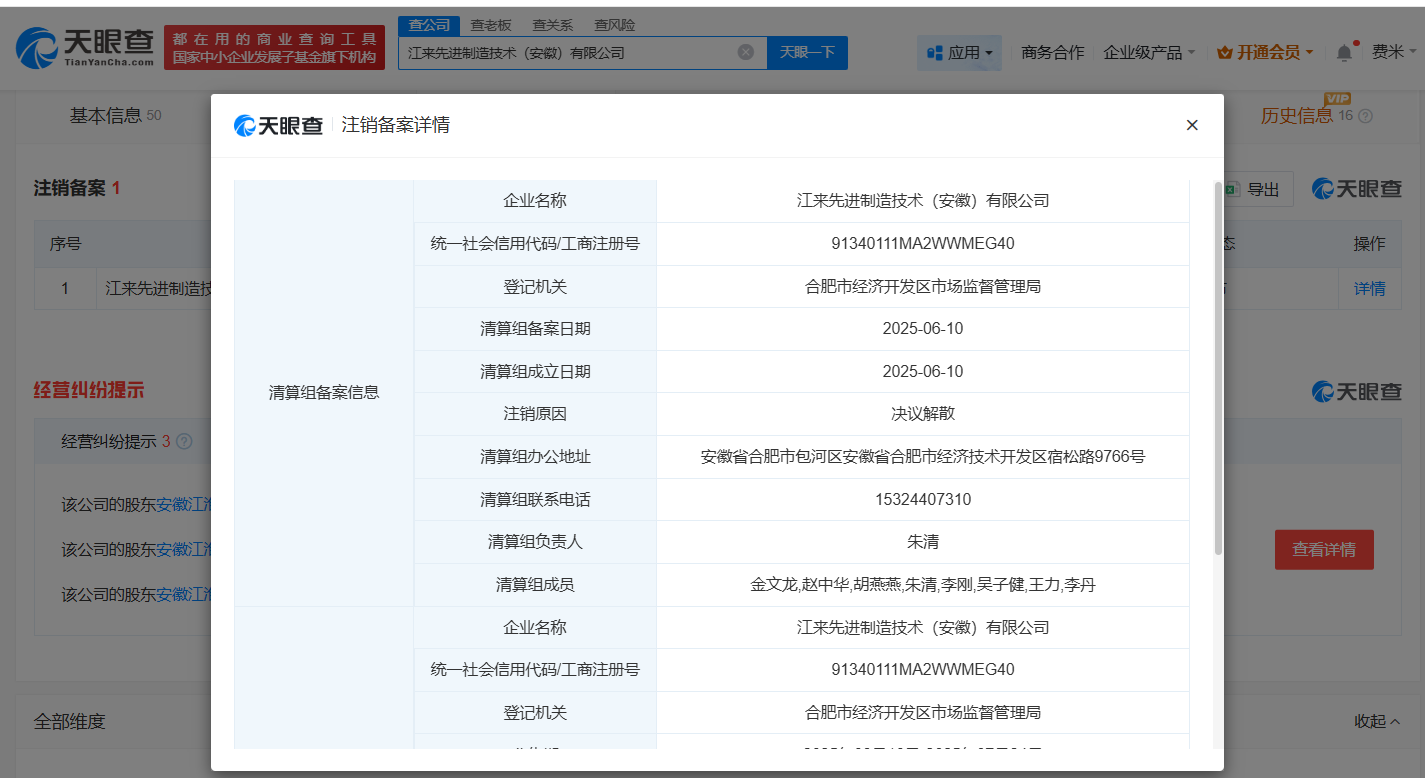Image resolution: width=1425 pixels, height=778 pixels.
Task: Click the grid icon beside 应用
Action: (935, 52)
